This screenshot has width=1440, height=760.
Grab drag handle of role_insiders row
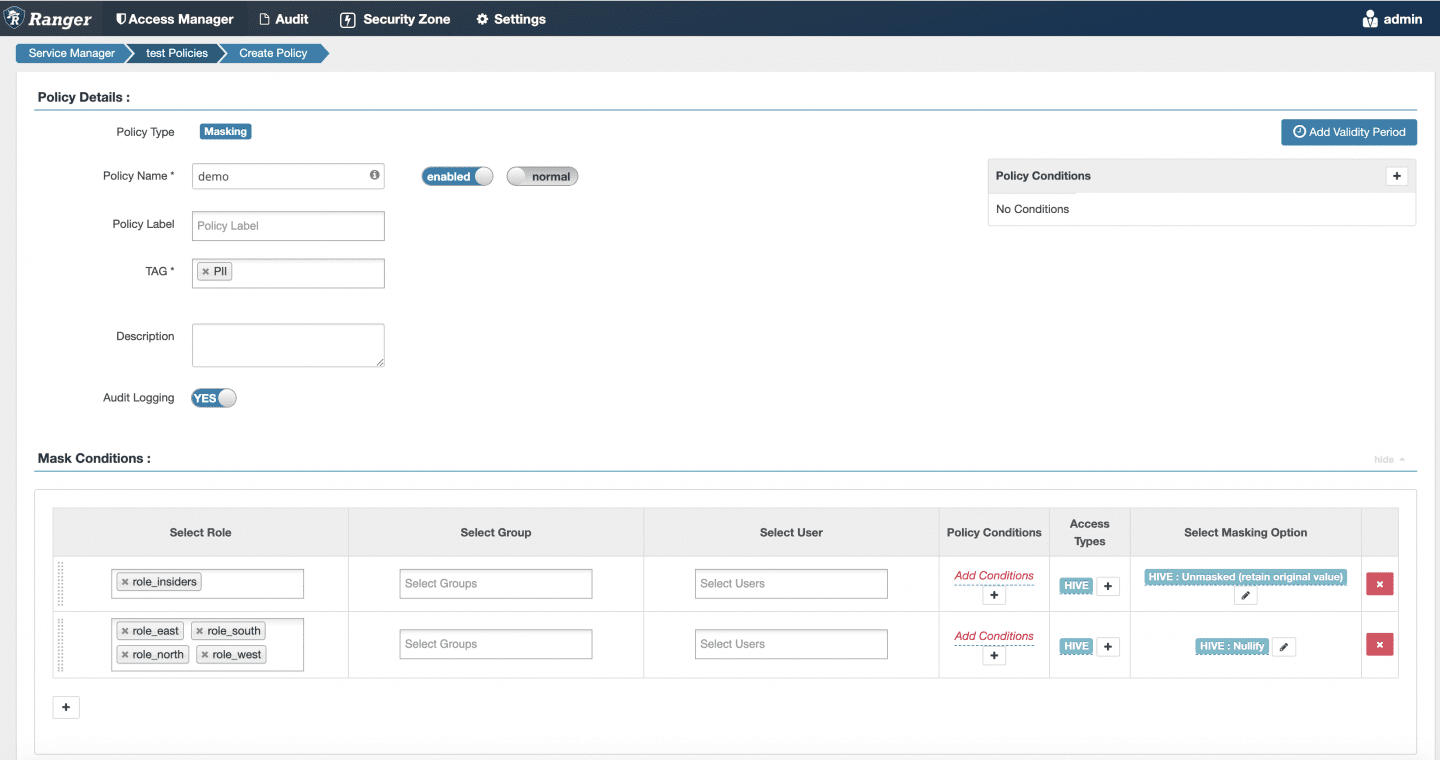click(x=60, y=584)
